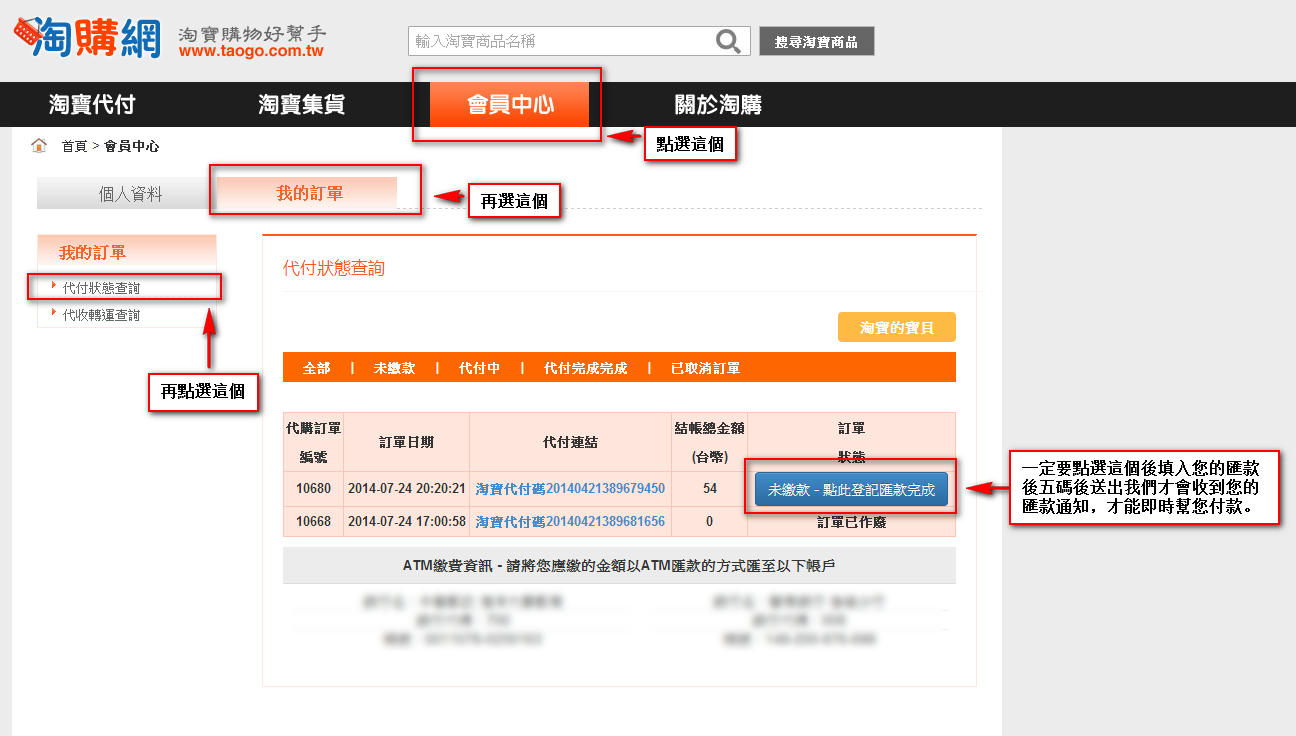Click date 2014-07-24 17:00:58

[x=407, y=522]
